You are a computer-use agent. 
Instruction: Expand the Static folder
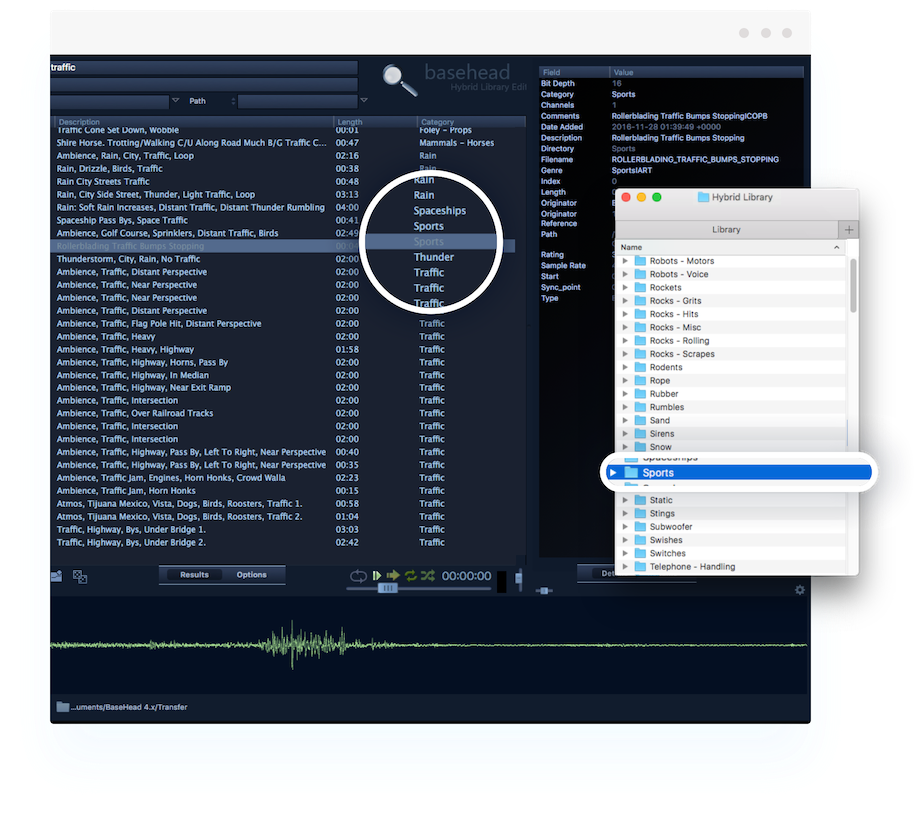click(625, 500)
